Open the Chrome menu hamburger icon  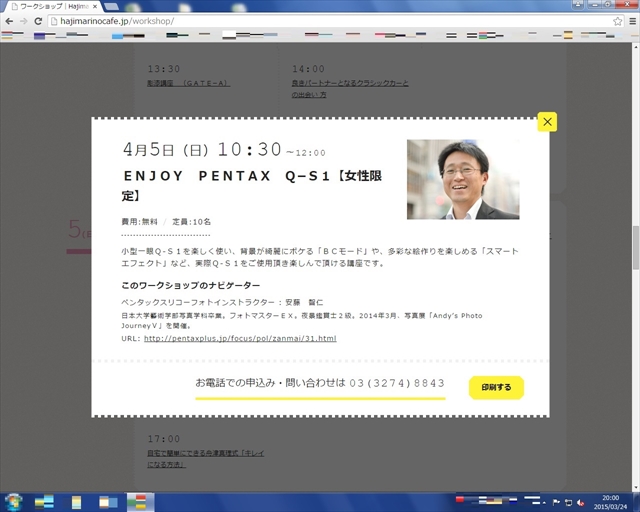(632, 21)
